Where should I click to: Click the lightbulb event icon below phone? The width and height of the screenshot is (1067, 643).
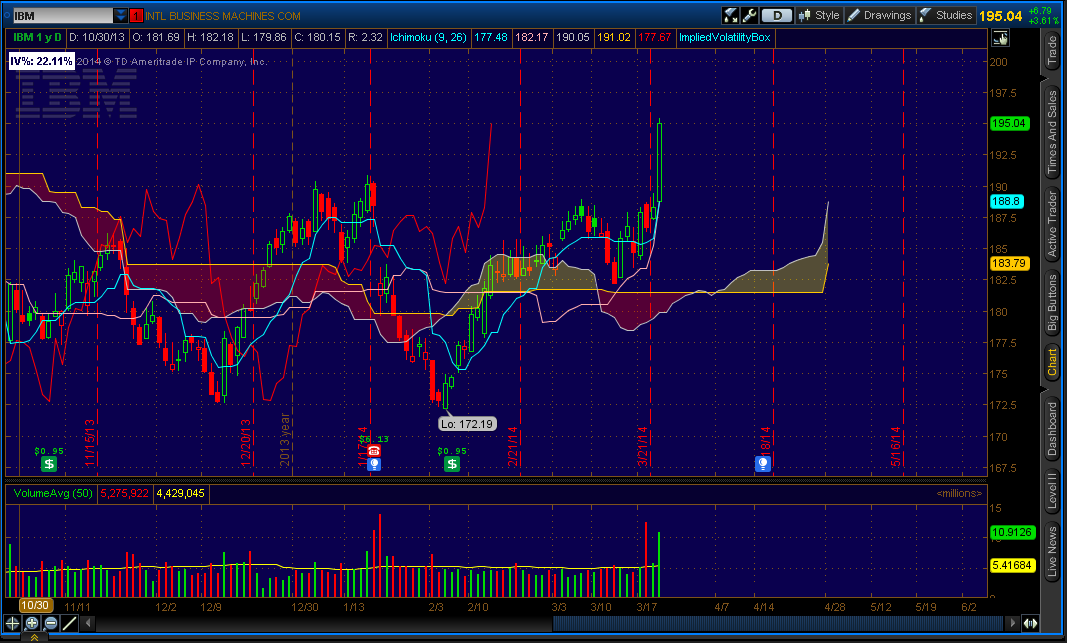point(374,464)
